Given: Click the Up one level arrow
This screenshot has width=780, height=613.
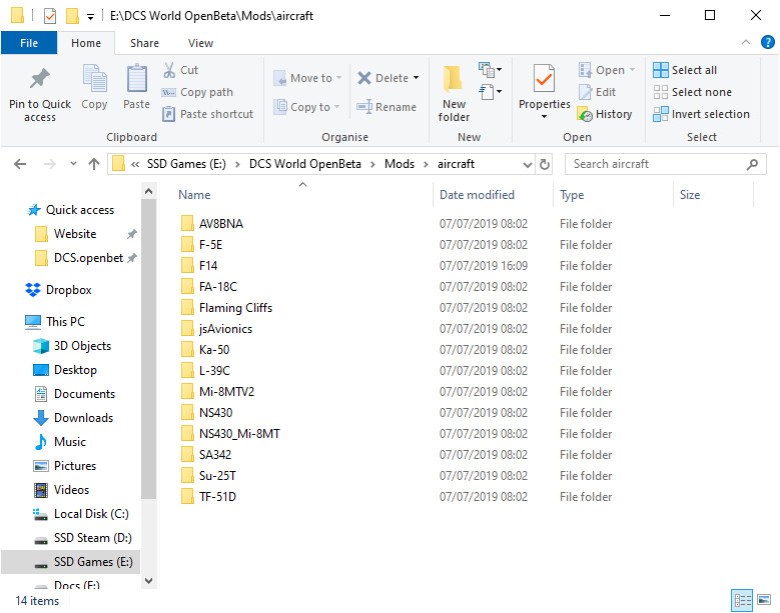Looking at the screenshot, I should click(94, 164).
